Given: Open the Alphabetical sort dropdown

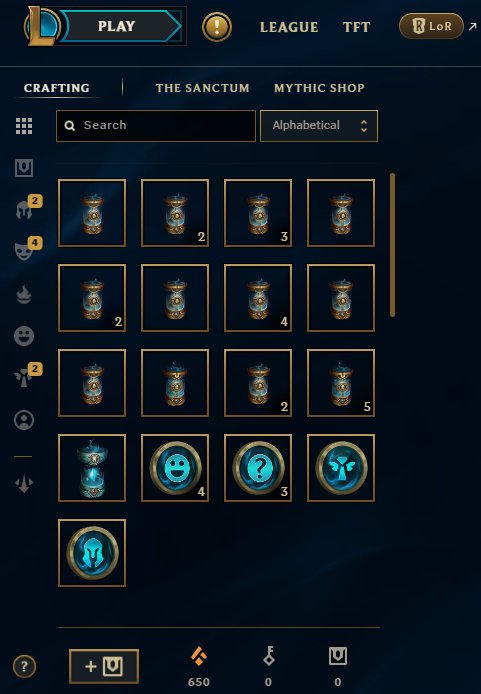Looking at the screenshot, I should (x=319, y=126).
